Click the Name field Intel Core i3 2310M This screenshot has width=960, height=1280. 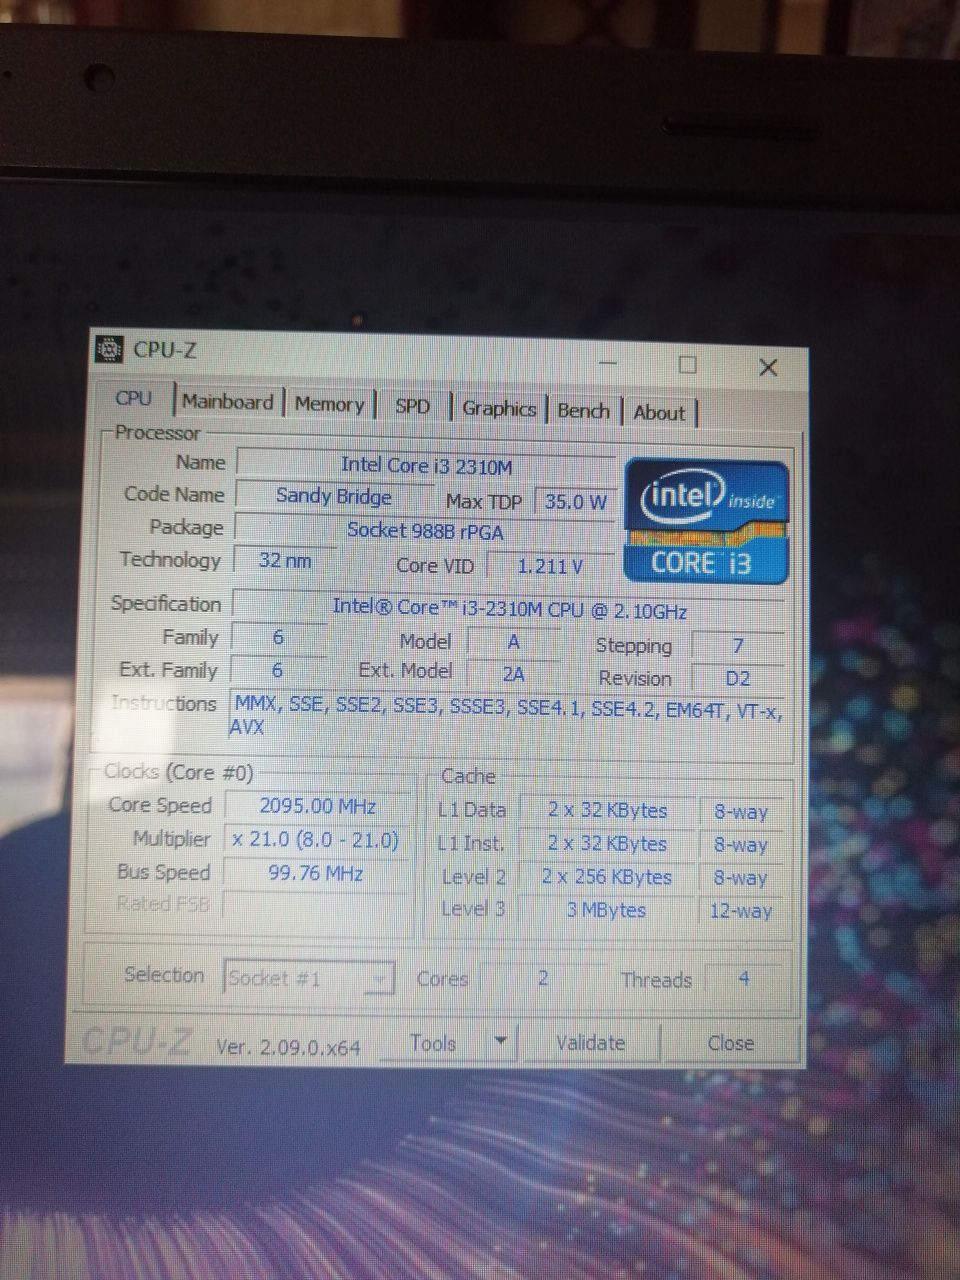426,465
